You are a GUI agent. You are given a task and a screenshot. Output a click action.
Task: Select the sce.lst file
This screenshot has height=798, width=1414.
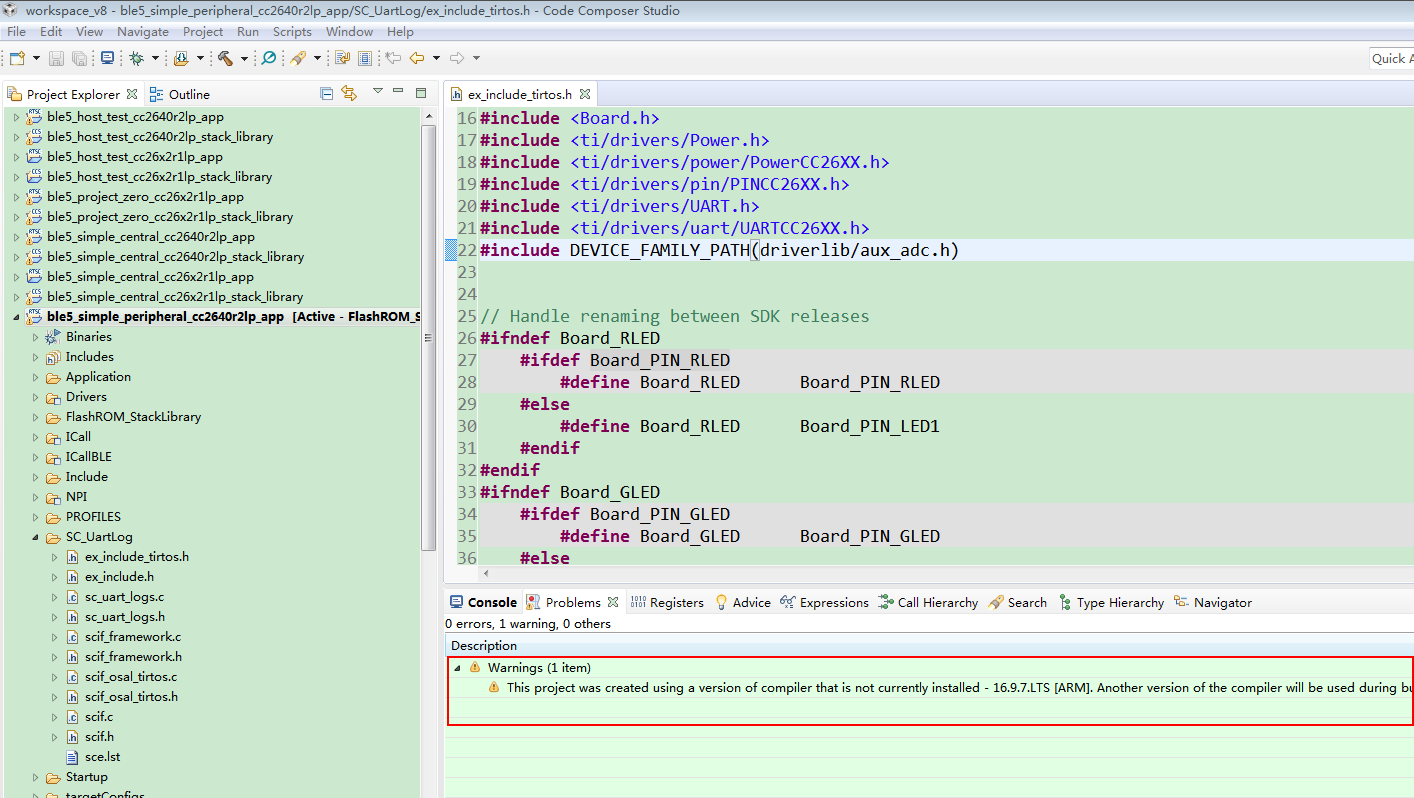[x=102, y=757]
